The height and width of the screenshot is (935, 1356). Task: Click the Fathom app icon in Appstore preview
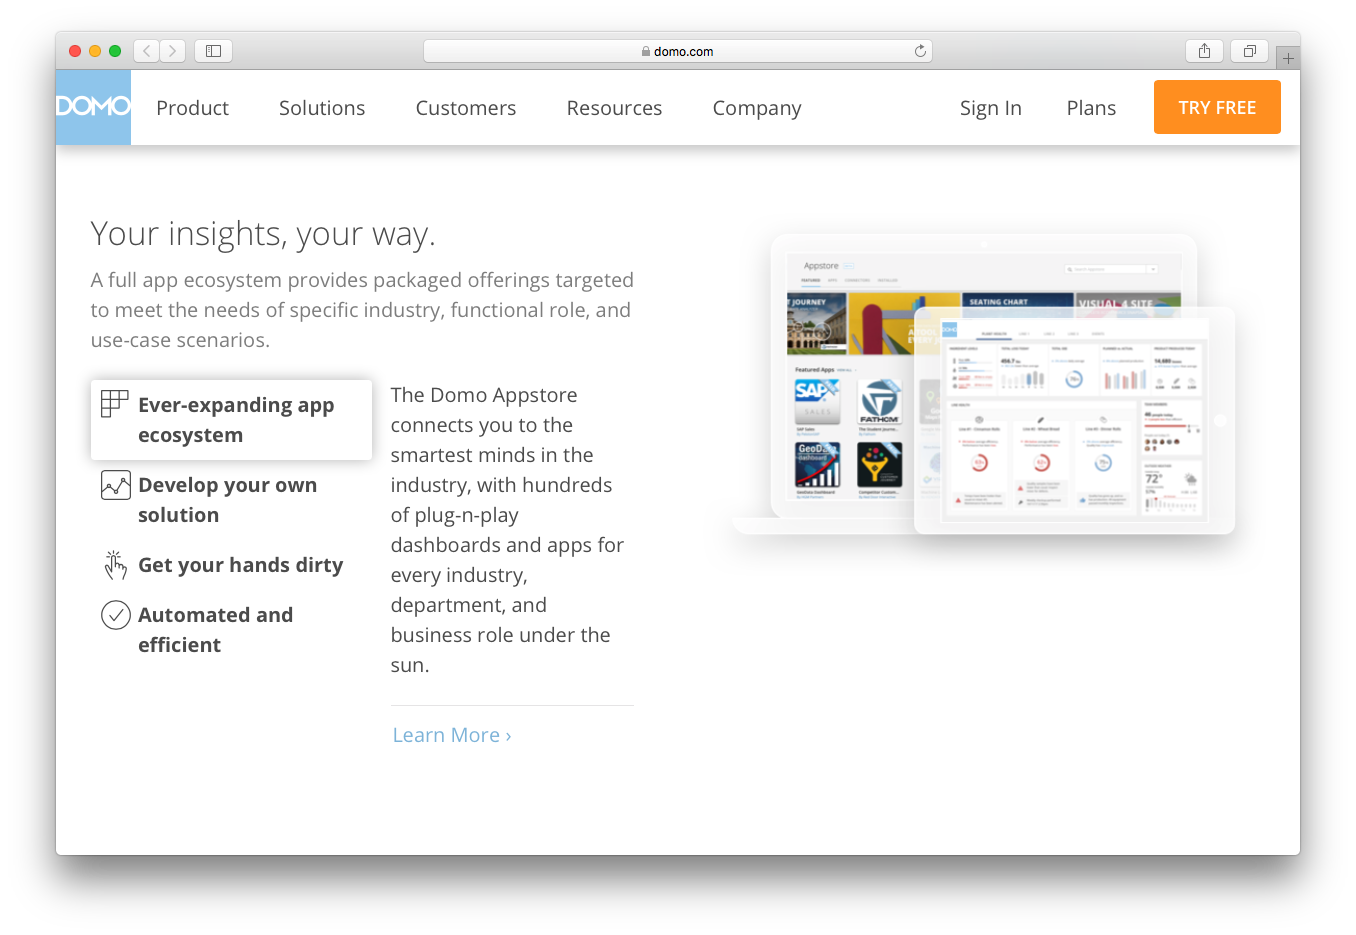[x=880, y=401]
